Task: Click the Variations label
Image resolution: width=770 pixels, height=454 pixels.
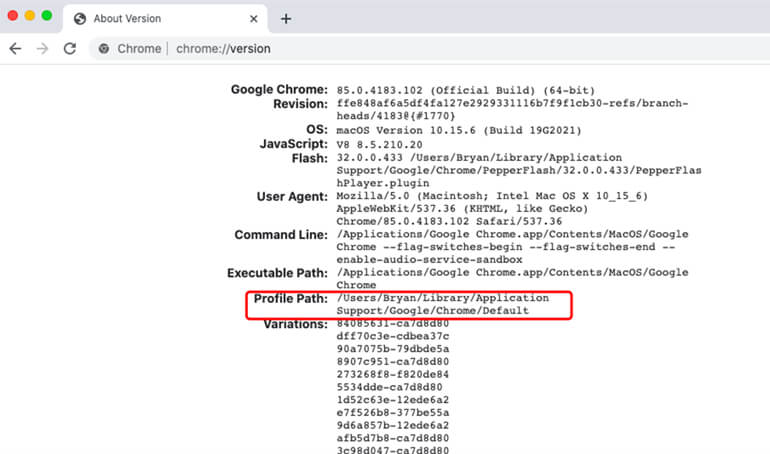Action: [295, 324]
